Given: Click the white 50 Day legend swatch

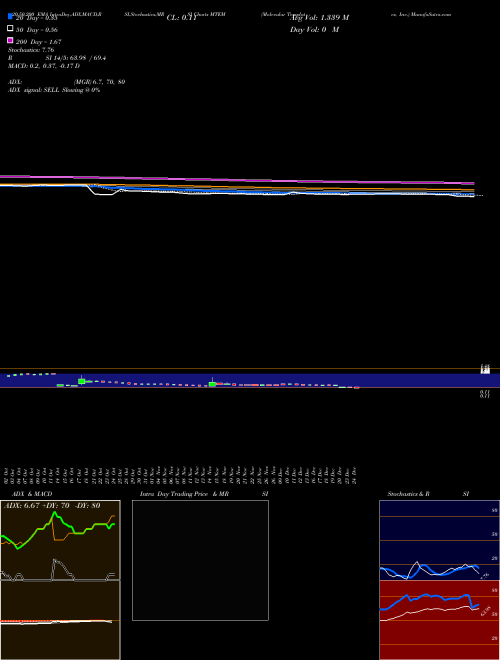Looking at the screenshot, I should 10,29.
